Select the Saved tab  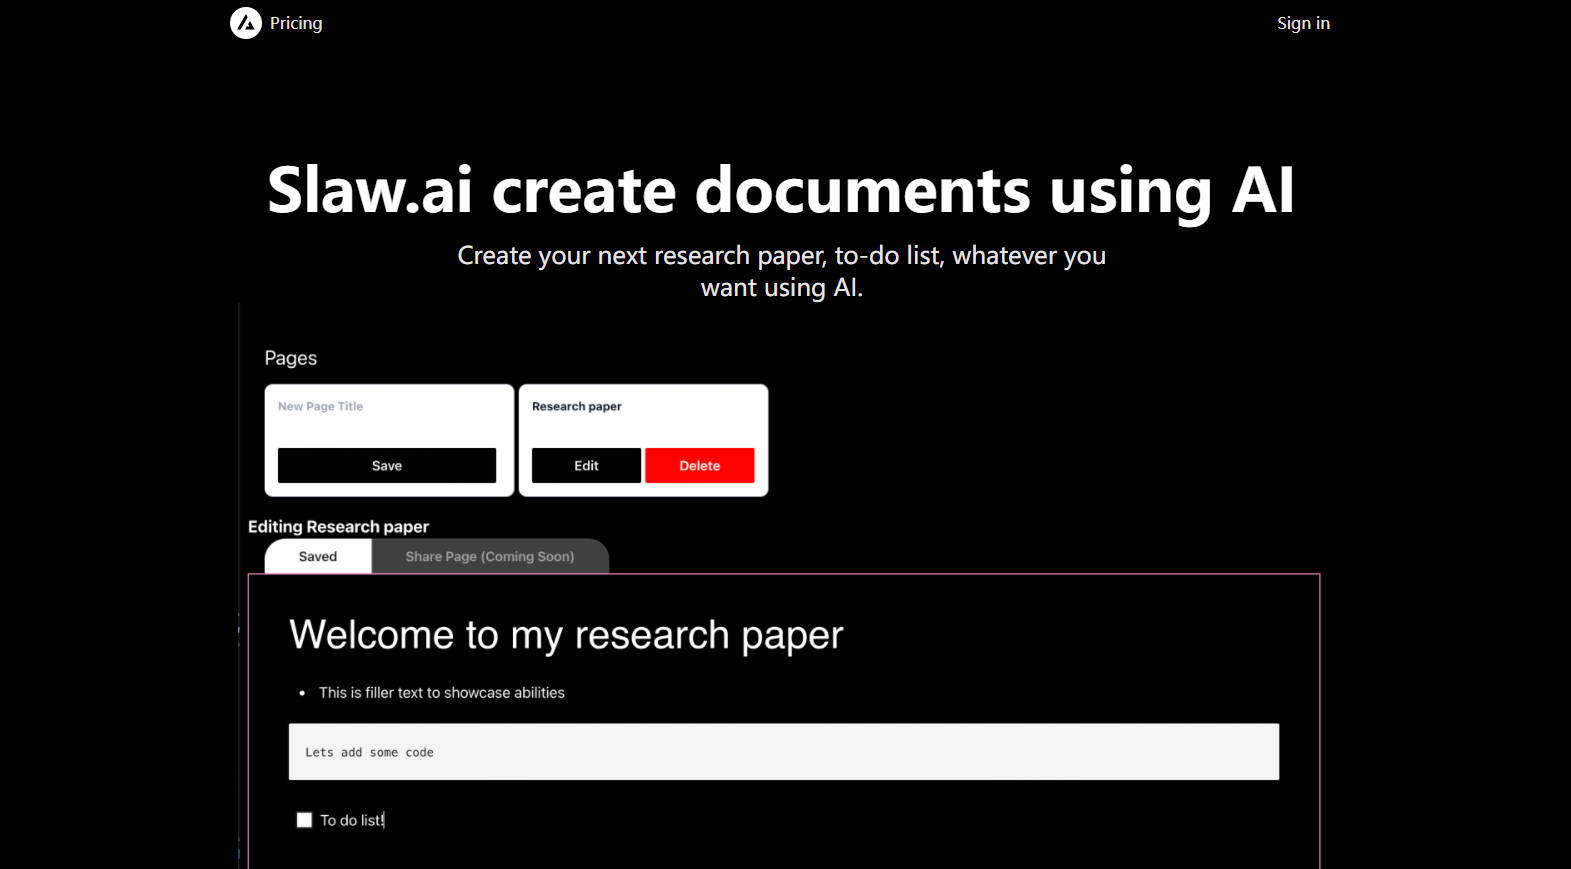tap(318, 557)
